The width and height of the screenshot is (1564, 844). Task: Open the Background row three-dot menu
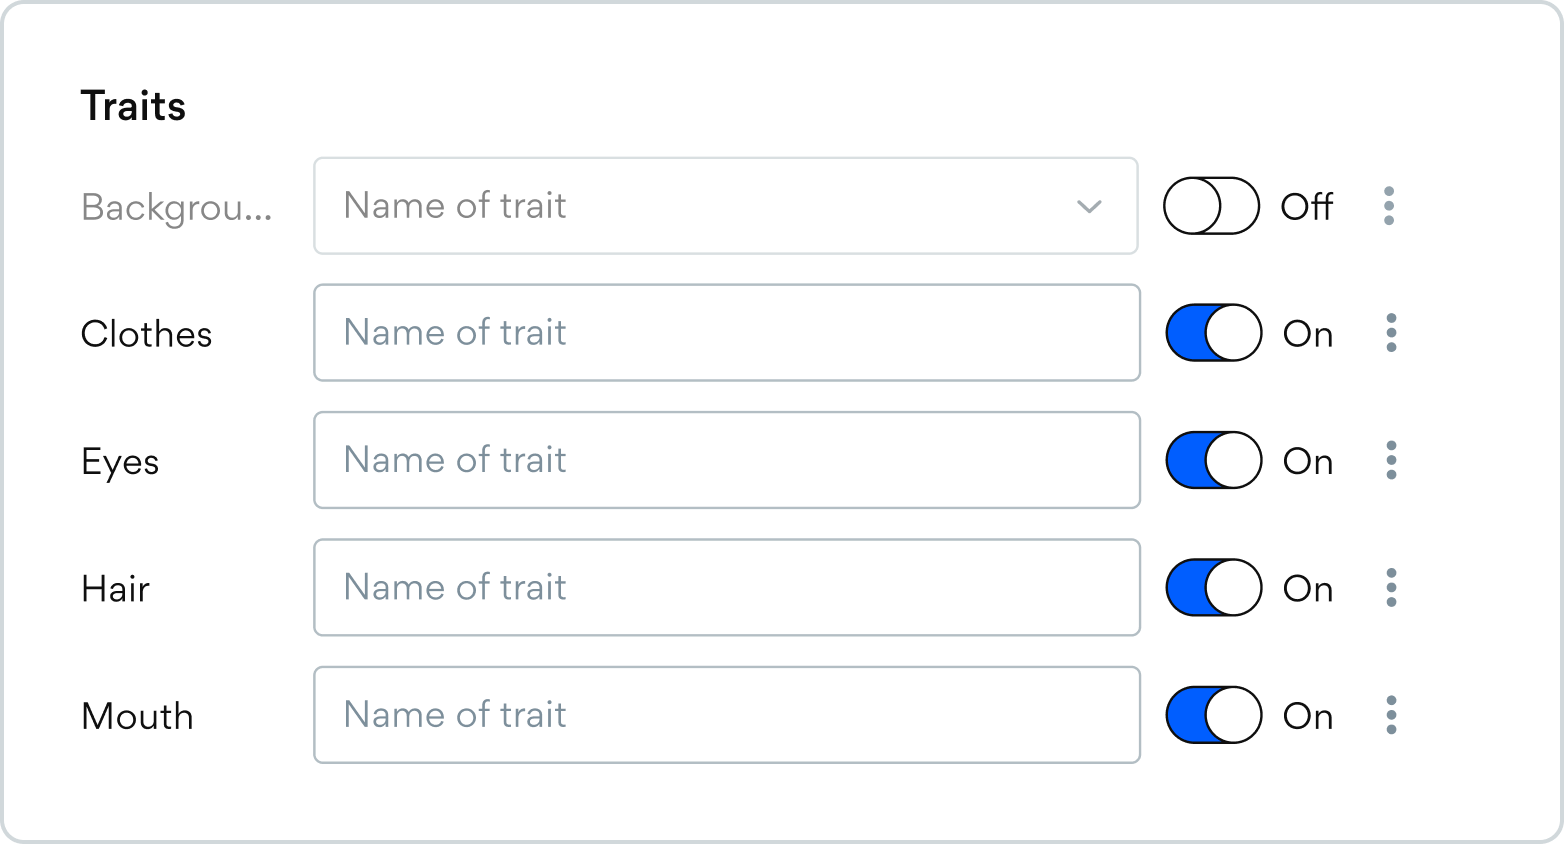(x=1389, y=206)
